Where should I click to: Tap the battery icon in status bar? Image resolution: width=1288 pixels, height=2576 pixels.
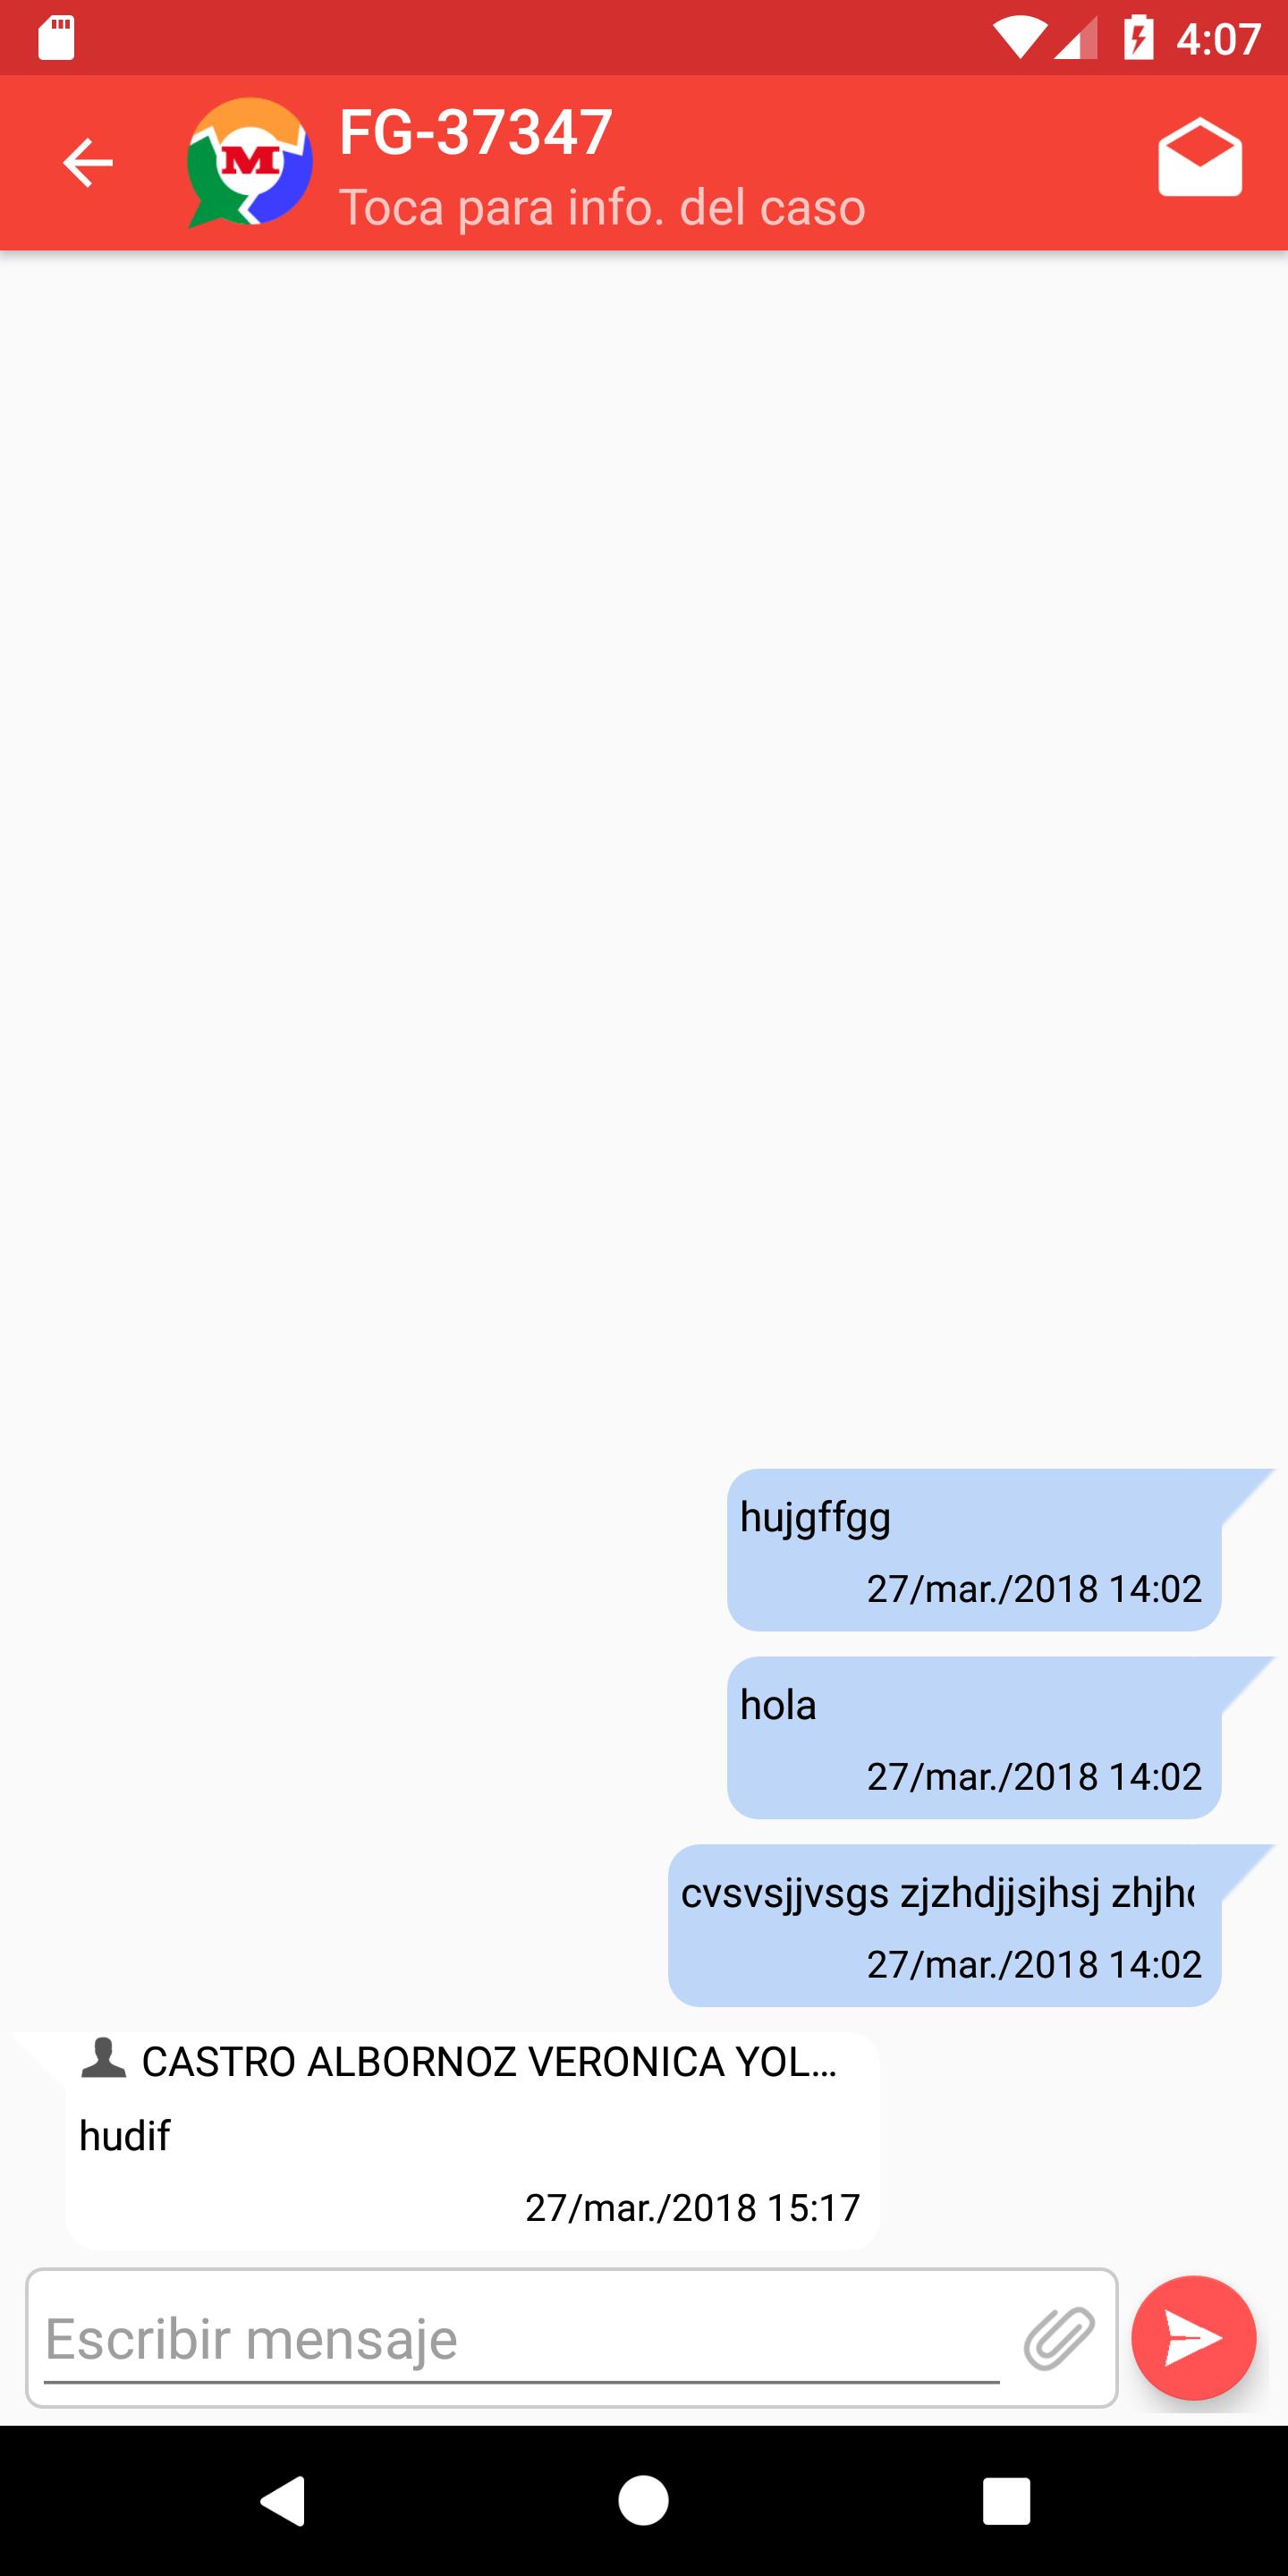[1138, 38]
